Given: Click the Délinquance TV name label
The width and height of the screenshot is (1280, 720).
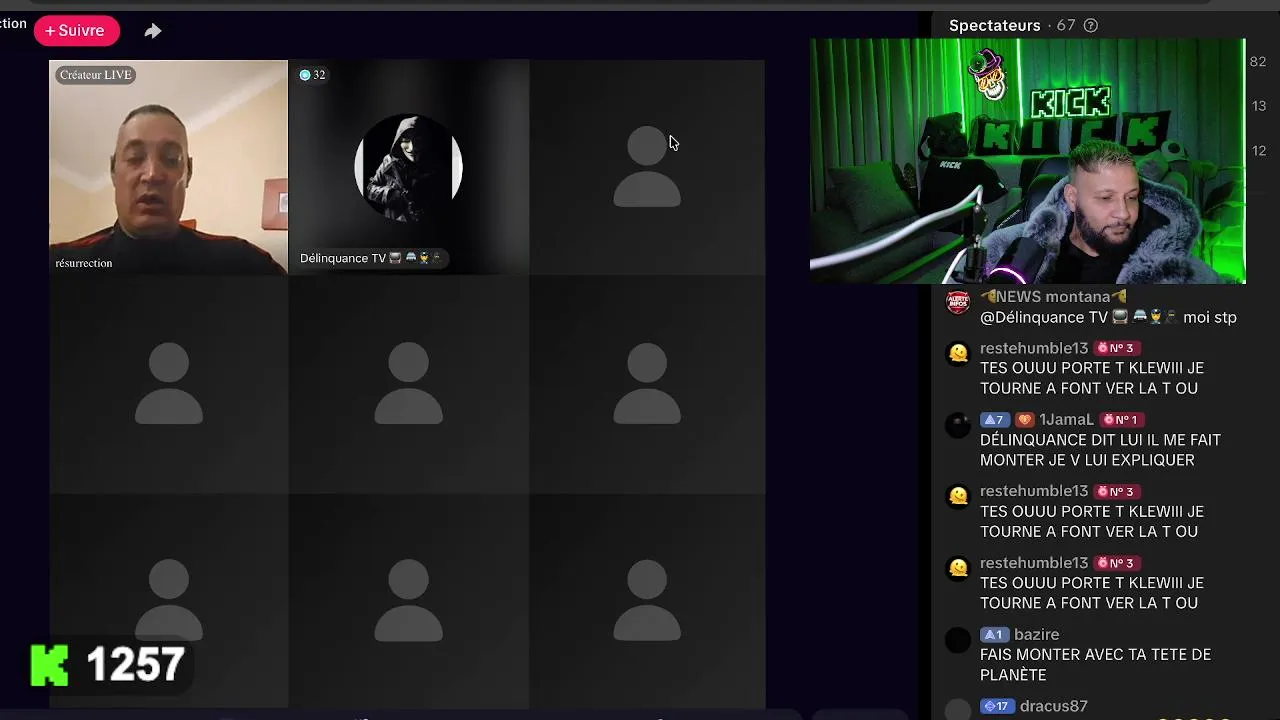Looking at the screenshot, I should (x=370, y=258).
